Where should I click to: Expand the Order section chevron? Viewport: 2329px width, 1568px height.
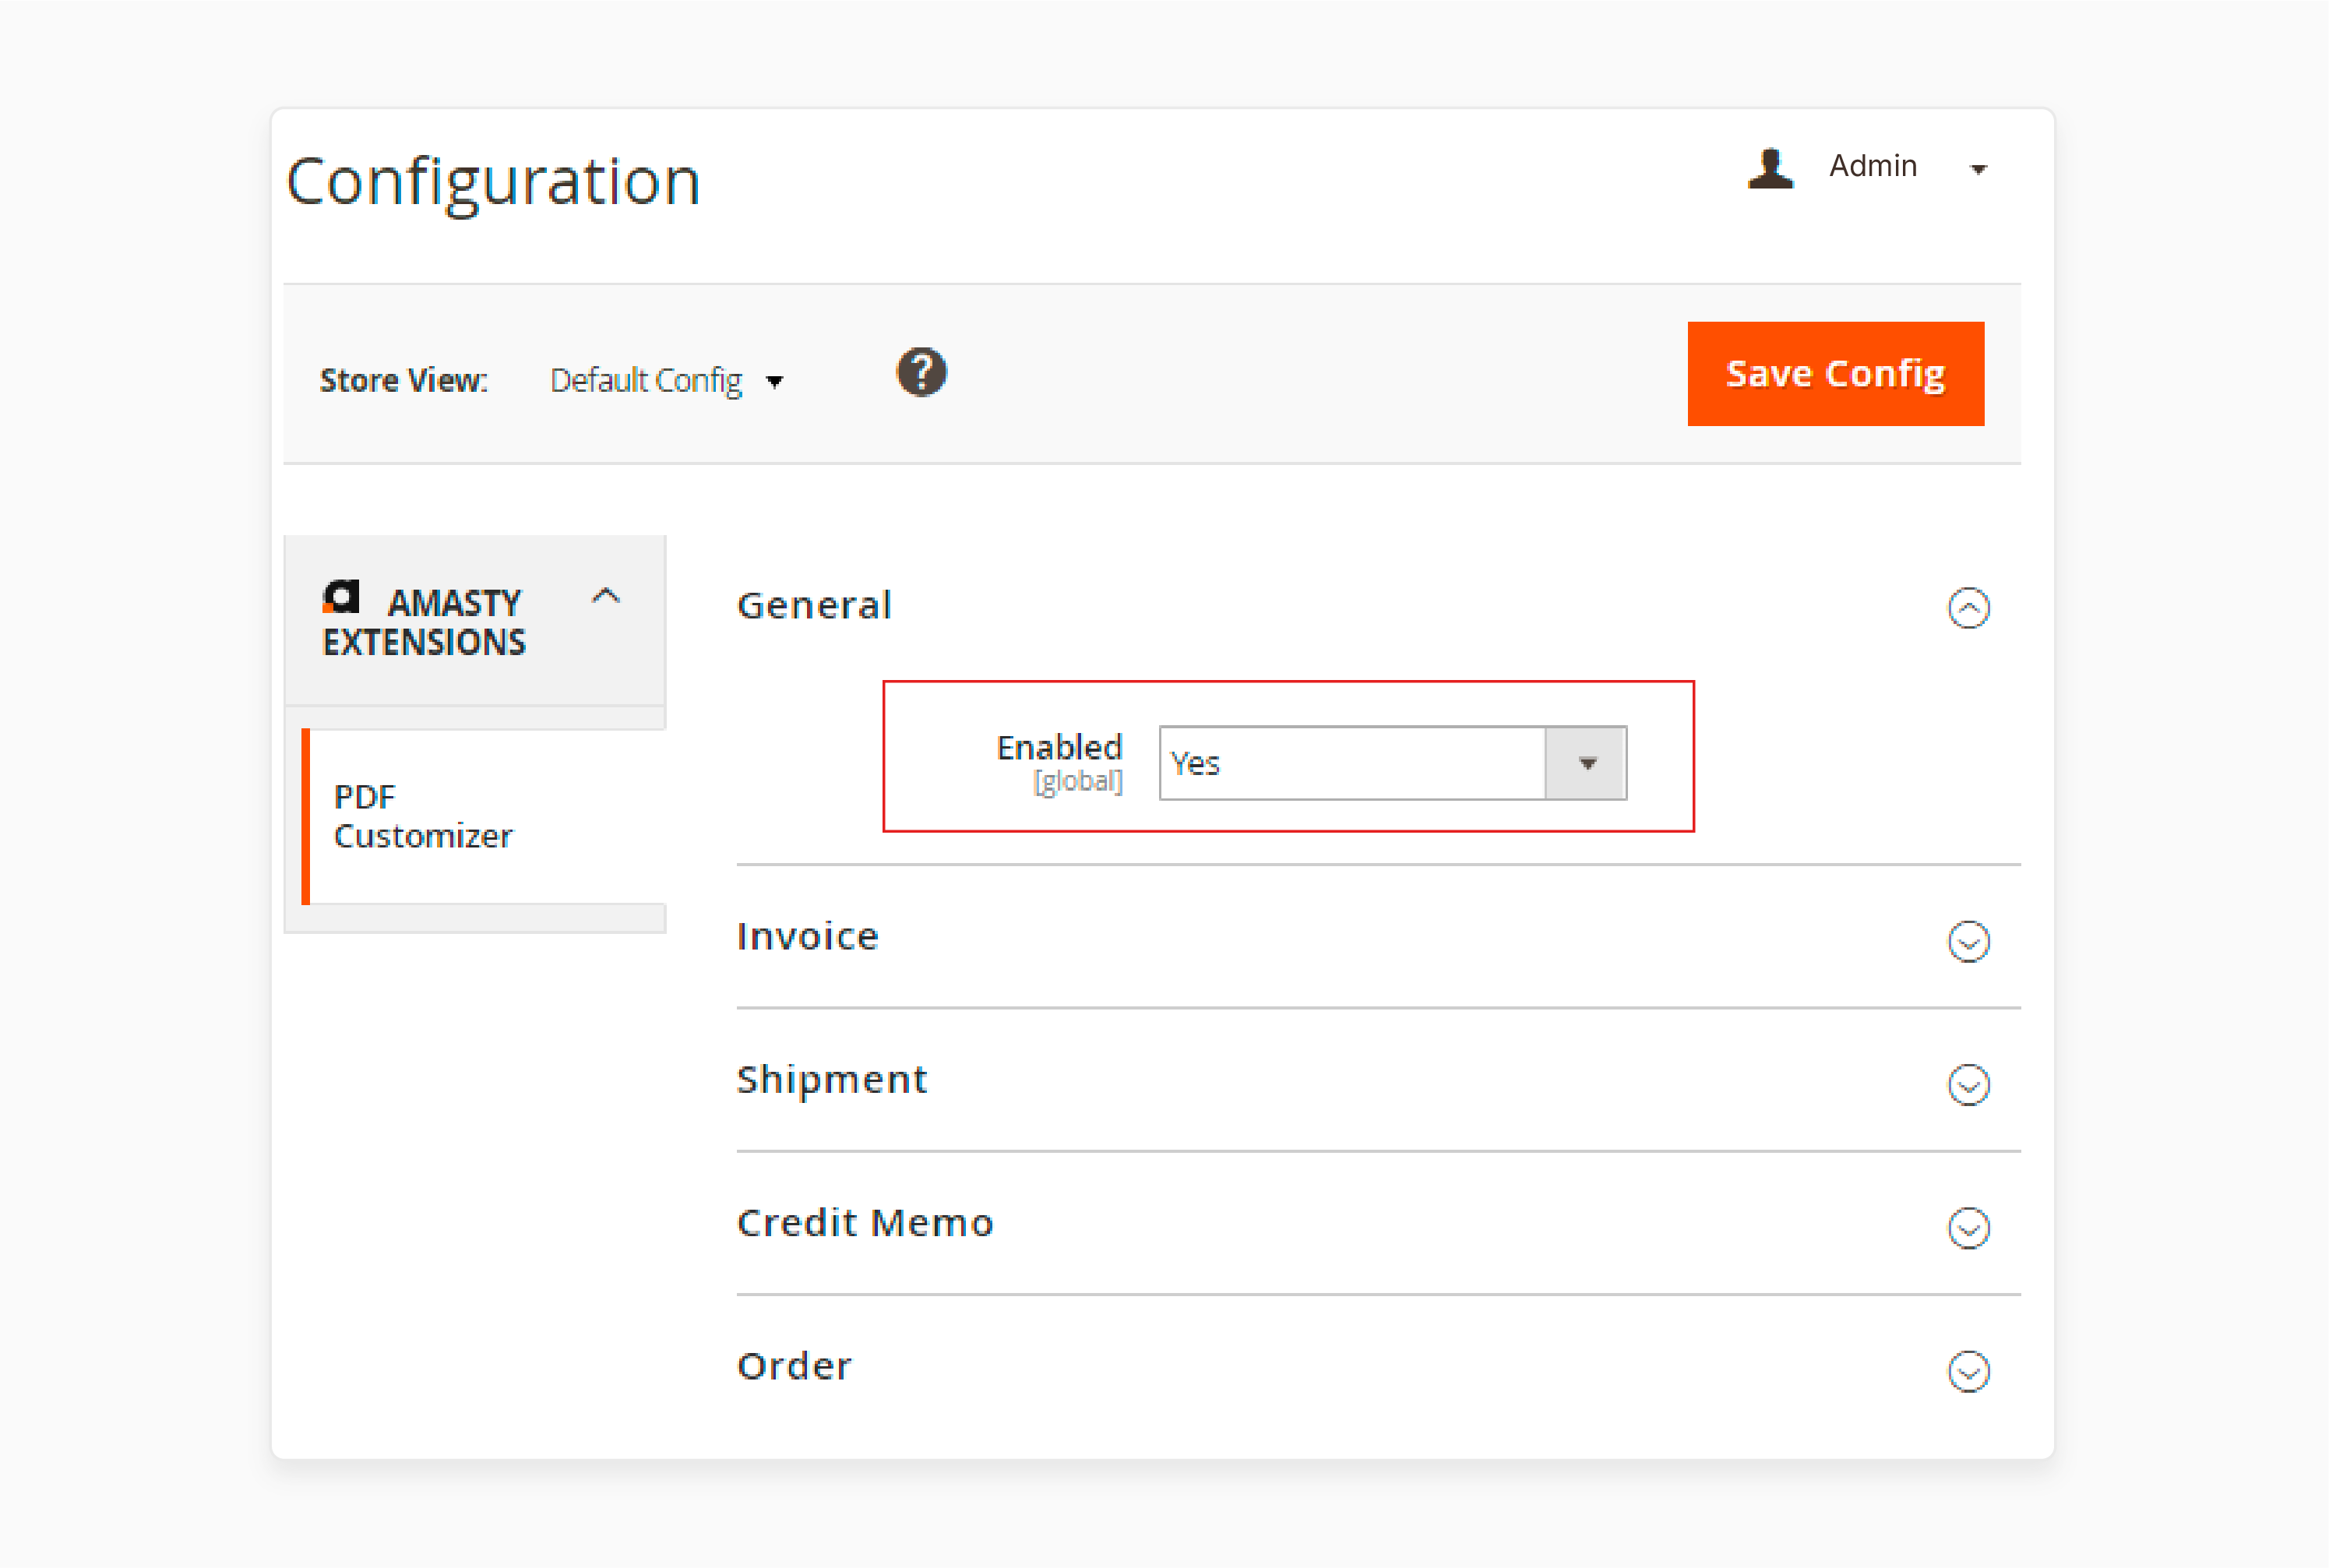[1968, 1371]
